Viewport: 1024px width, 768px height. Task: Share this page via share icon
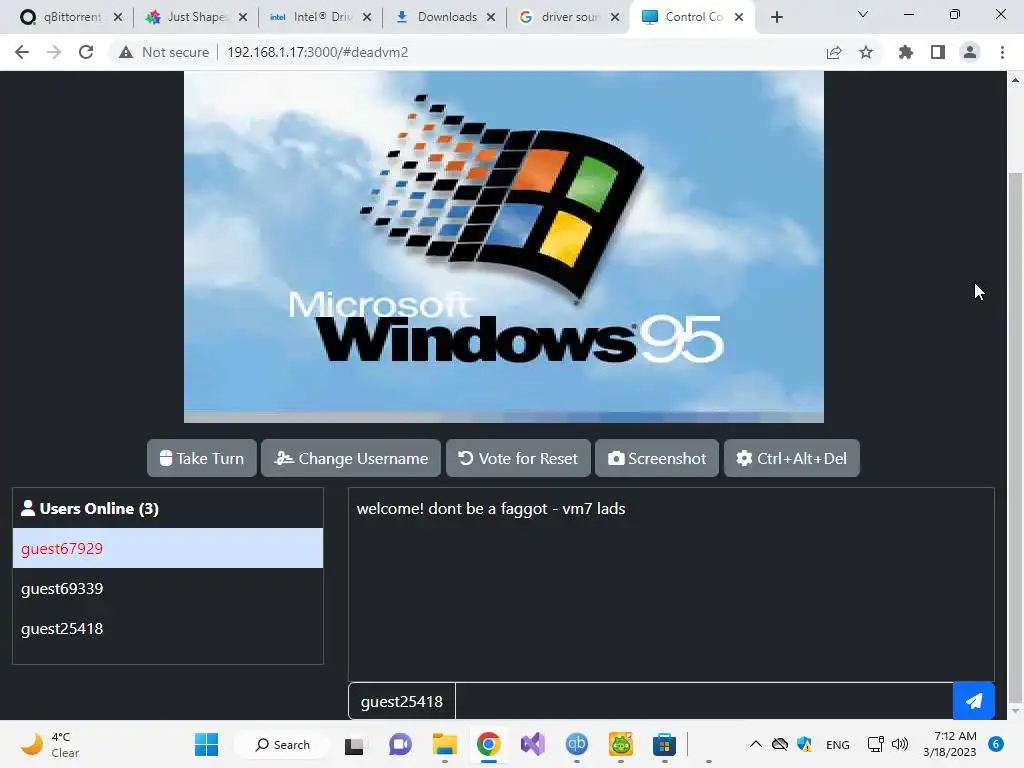[834, 52]
